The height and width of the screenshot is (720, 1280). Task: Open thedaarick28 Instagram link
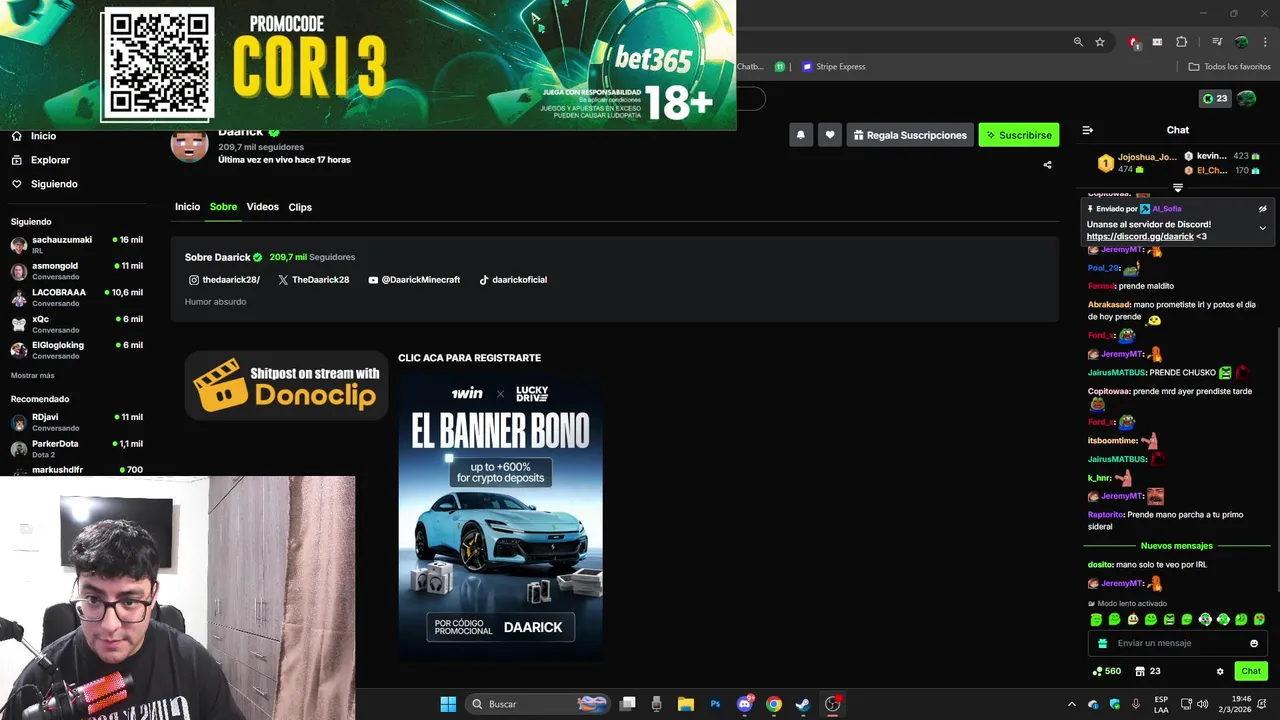pyautogui.click(x=224, y=280)
